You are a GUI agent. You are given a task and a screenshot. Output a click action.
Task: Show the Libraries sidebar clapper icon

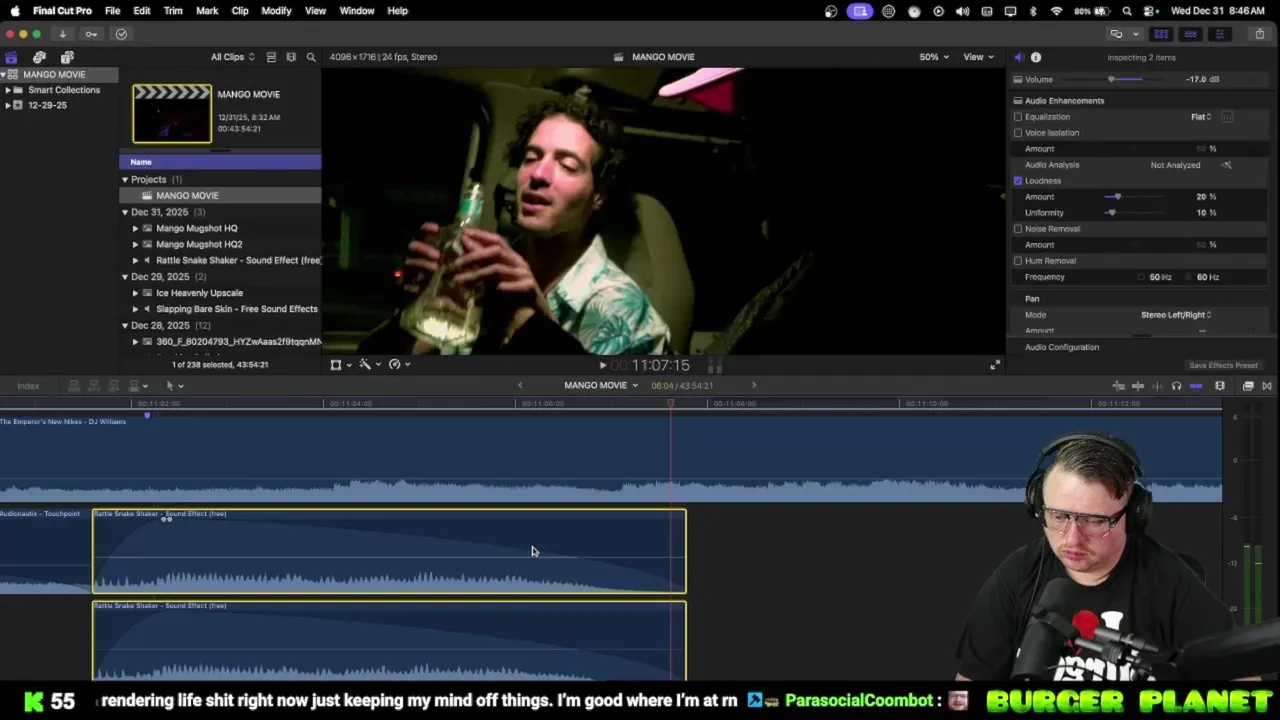(11, 57)
